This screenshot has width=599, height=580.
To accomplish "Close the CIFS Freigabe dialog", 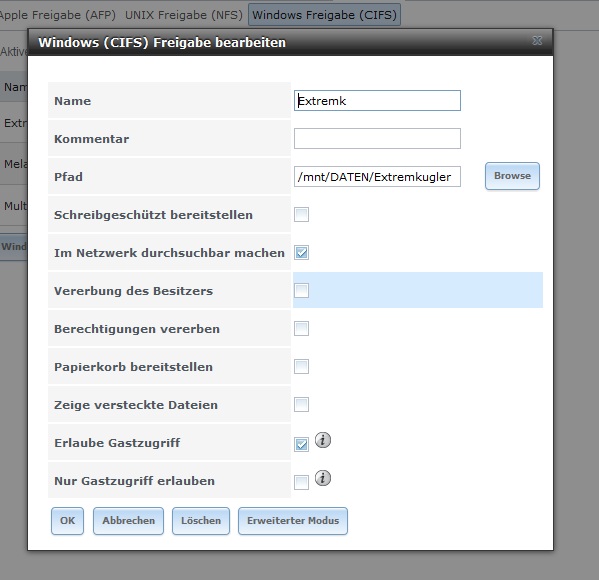I will [x=537, y=41].
